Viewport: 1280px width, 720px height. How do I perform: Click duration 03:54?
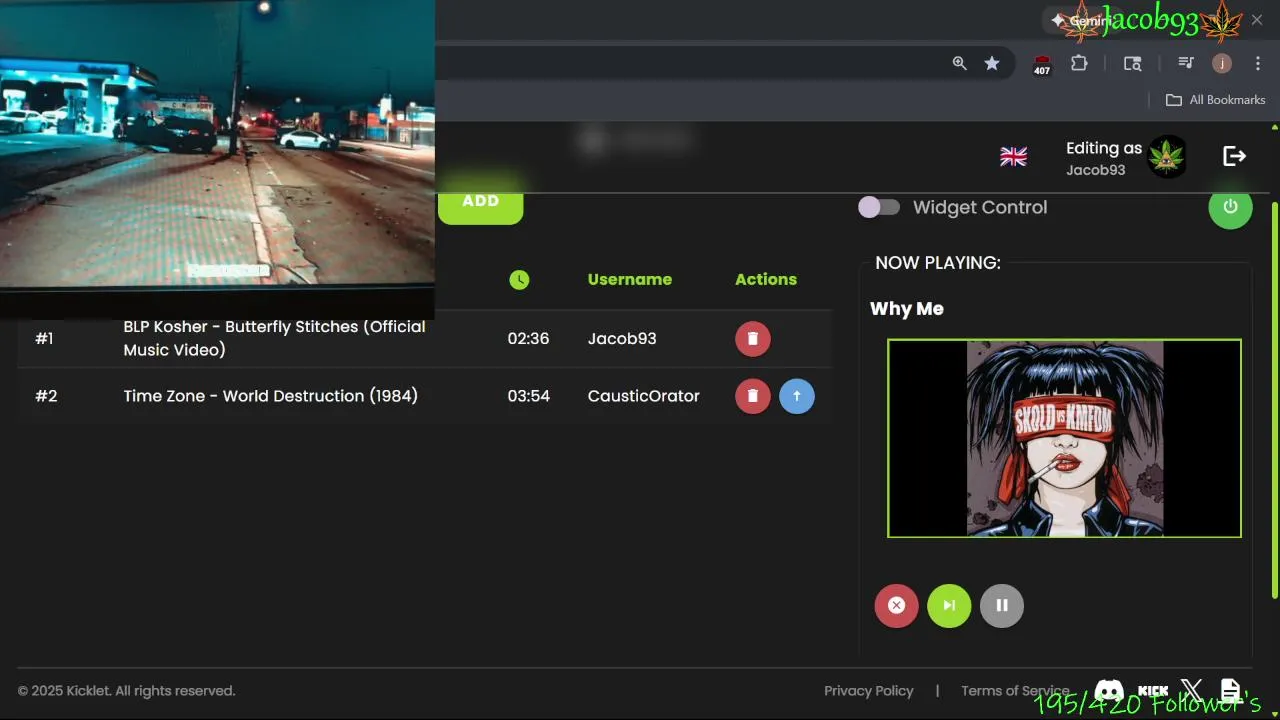(528, 396)
